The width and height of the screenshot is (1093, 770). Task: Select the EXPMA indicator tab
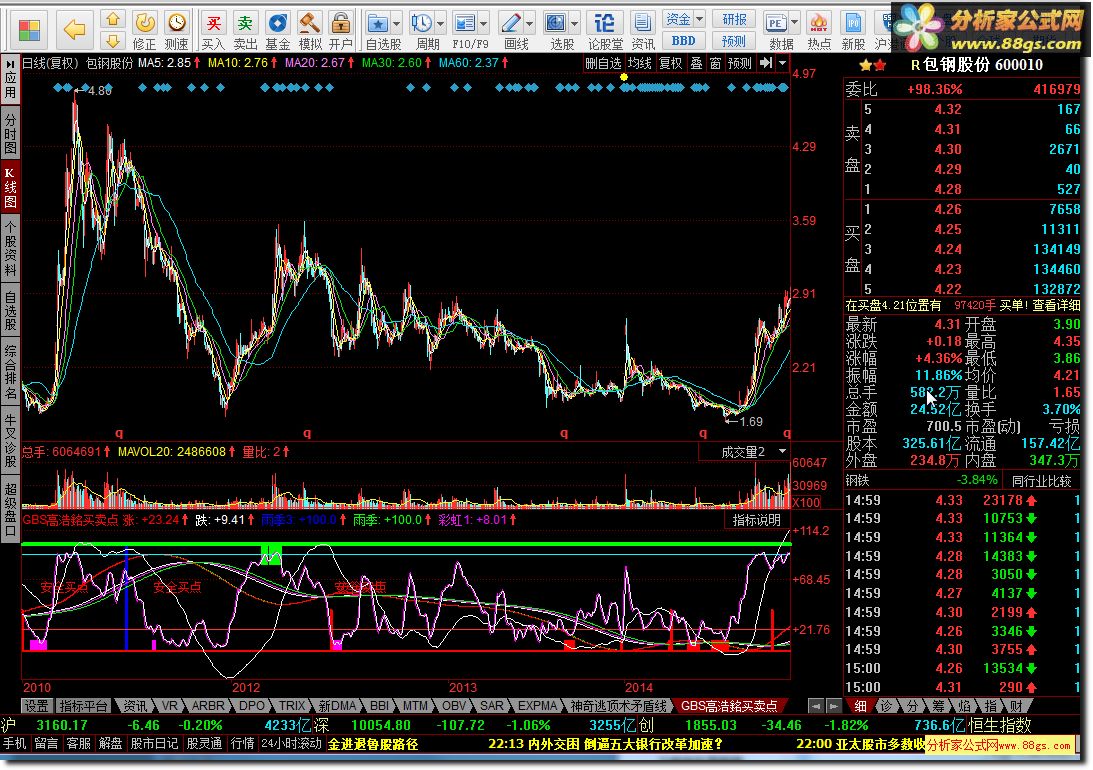pos(537,706)
